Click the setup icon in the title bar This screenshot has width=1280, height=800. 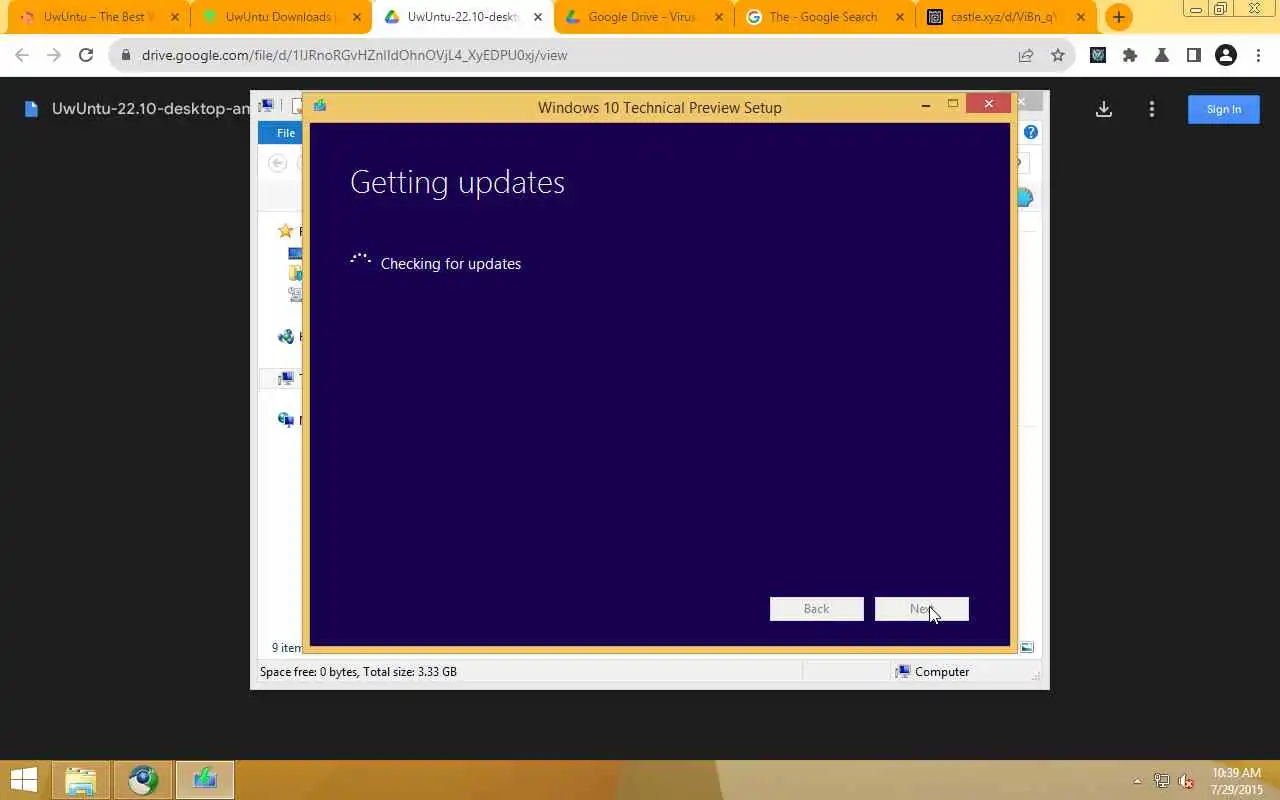coord(320,106)
